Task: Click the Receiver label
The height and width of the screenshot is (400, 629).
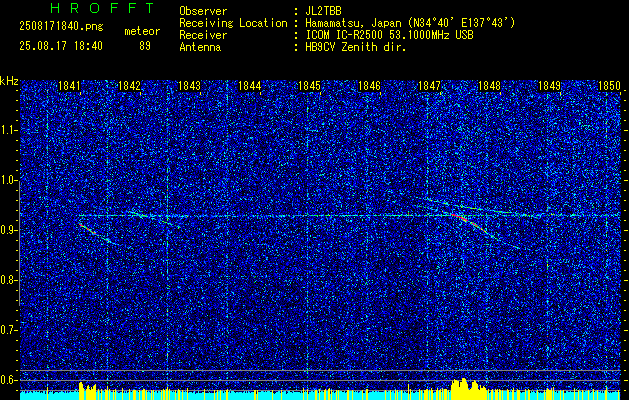Action: coord(203,35)
